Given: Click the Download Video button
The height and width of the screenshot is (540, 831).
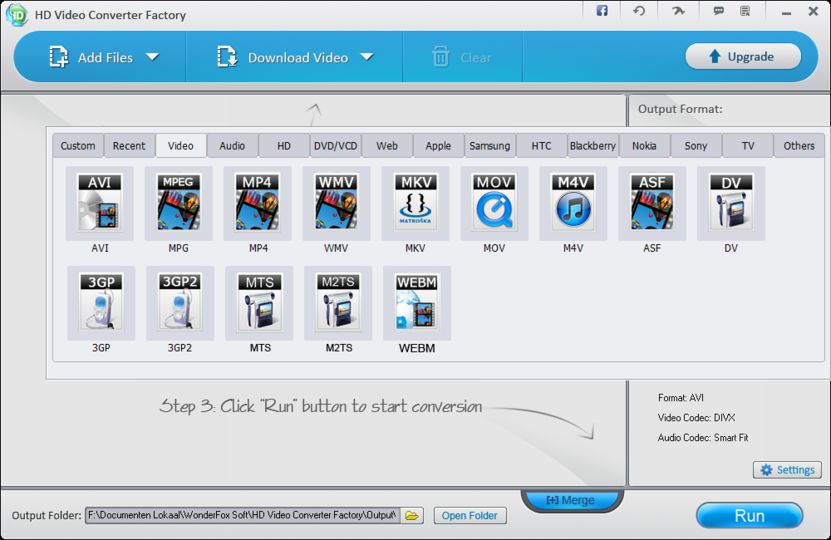Looking at the screenshot, I should [283, 57].
